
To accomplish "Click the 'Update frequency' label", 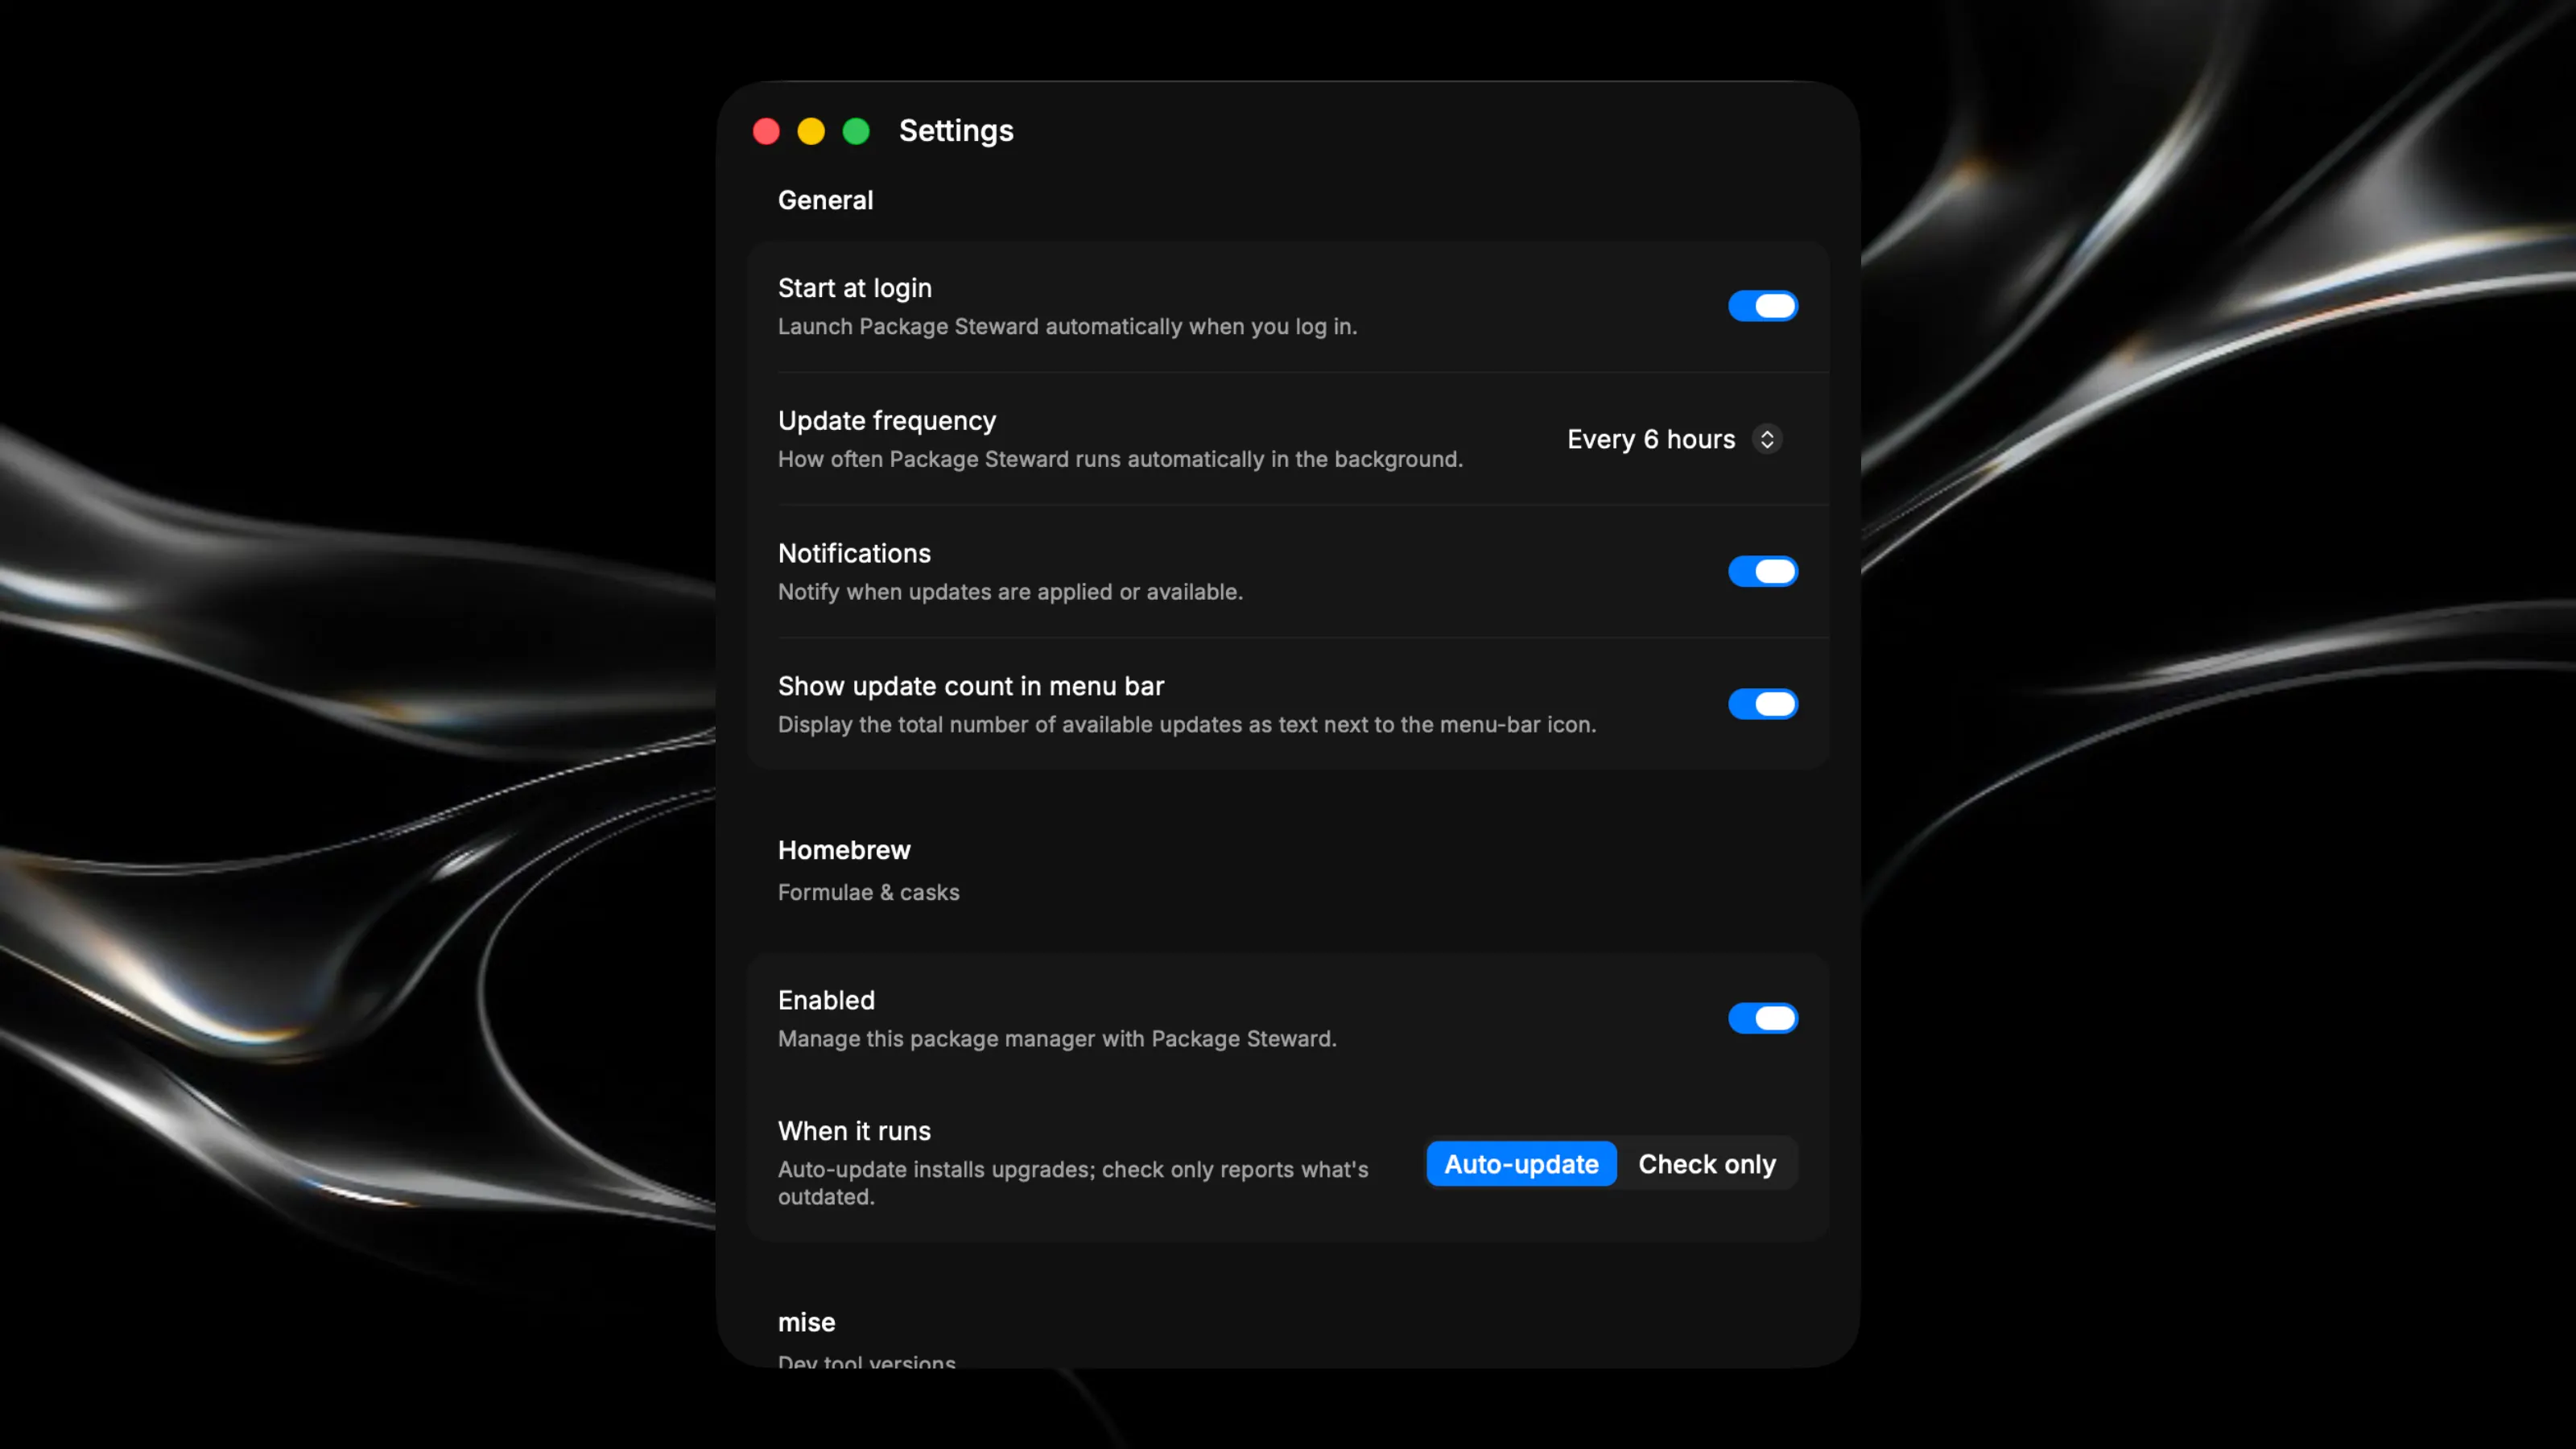I will [x=886, y=421].
